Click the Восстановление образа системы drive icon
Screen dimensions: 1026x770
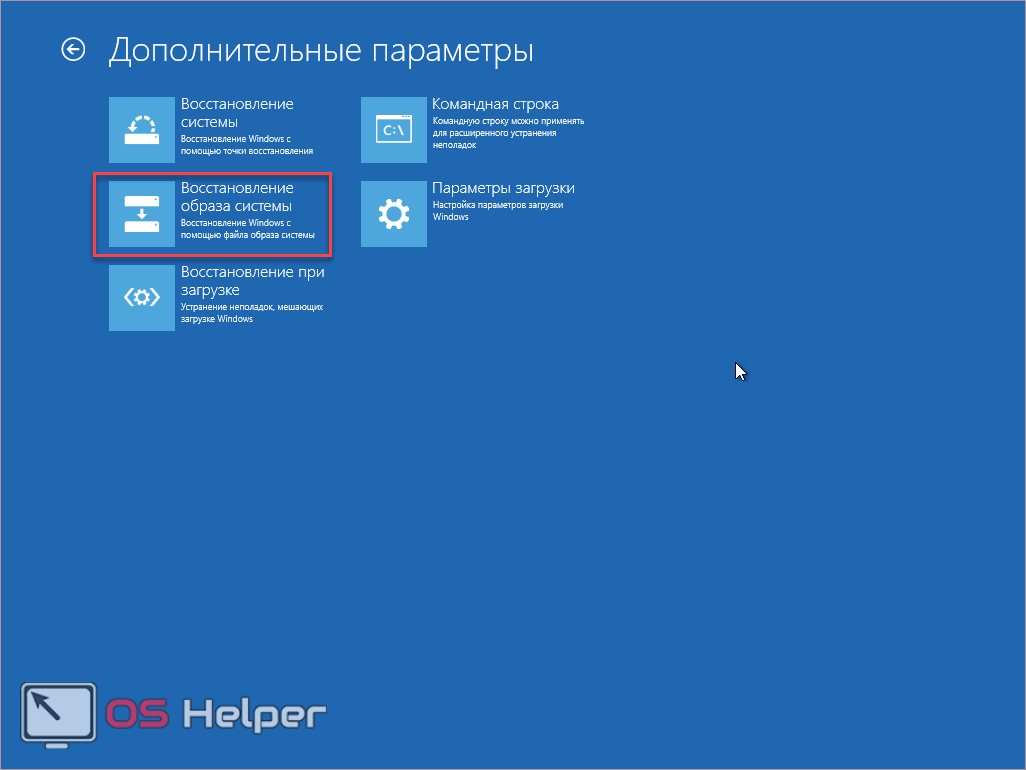(x=142, y=213)
